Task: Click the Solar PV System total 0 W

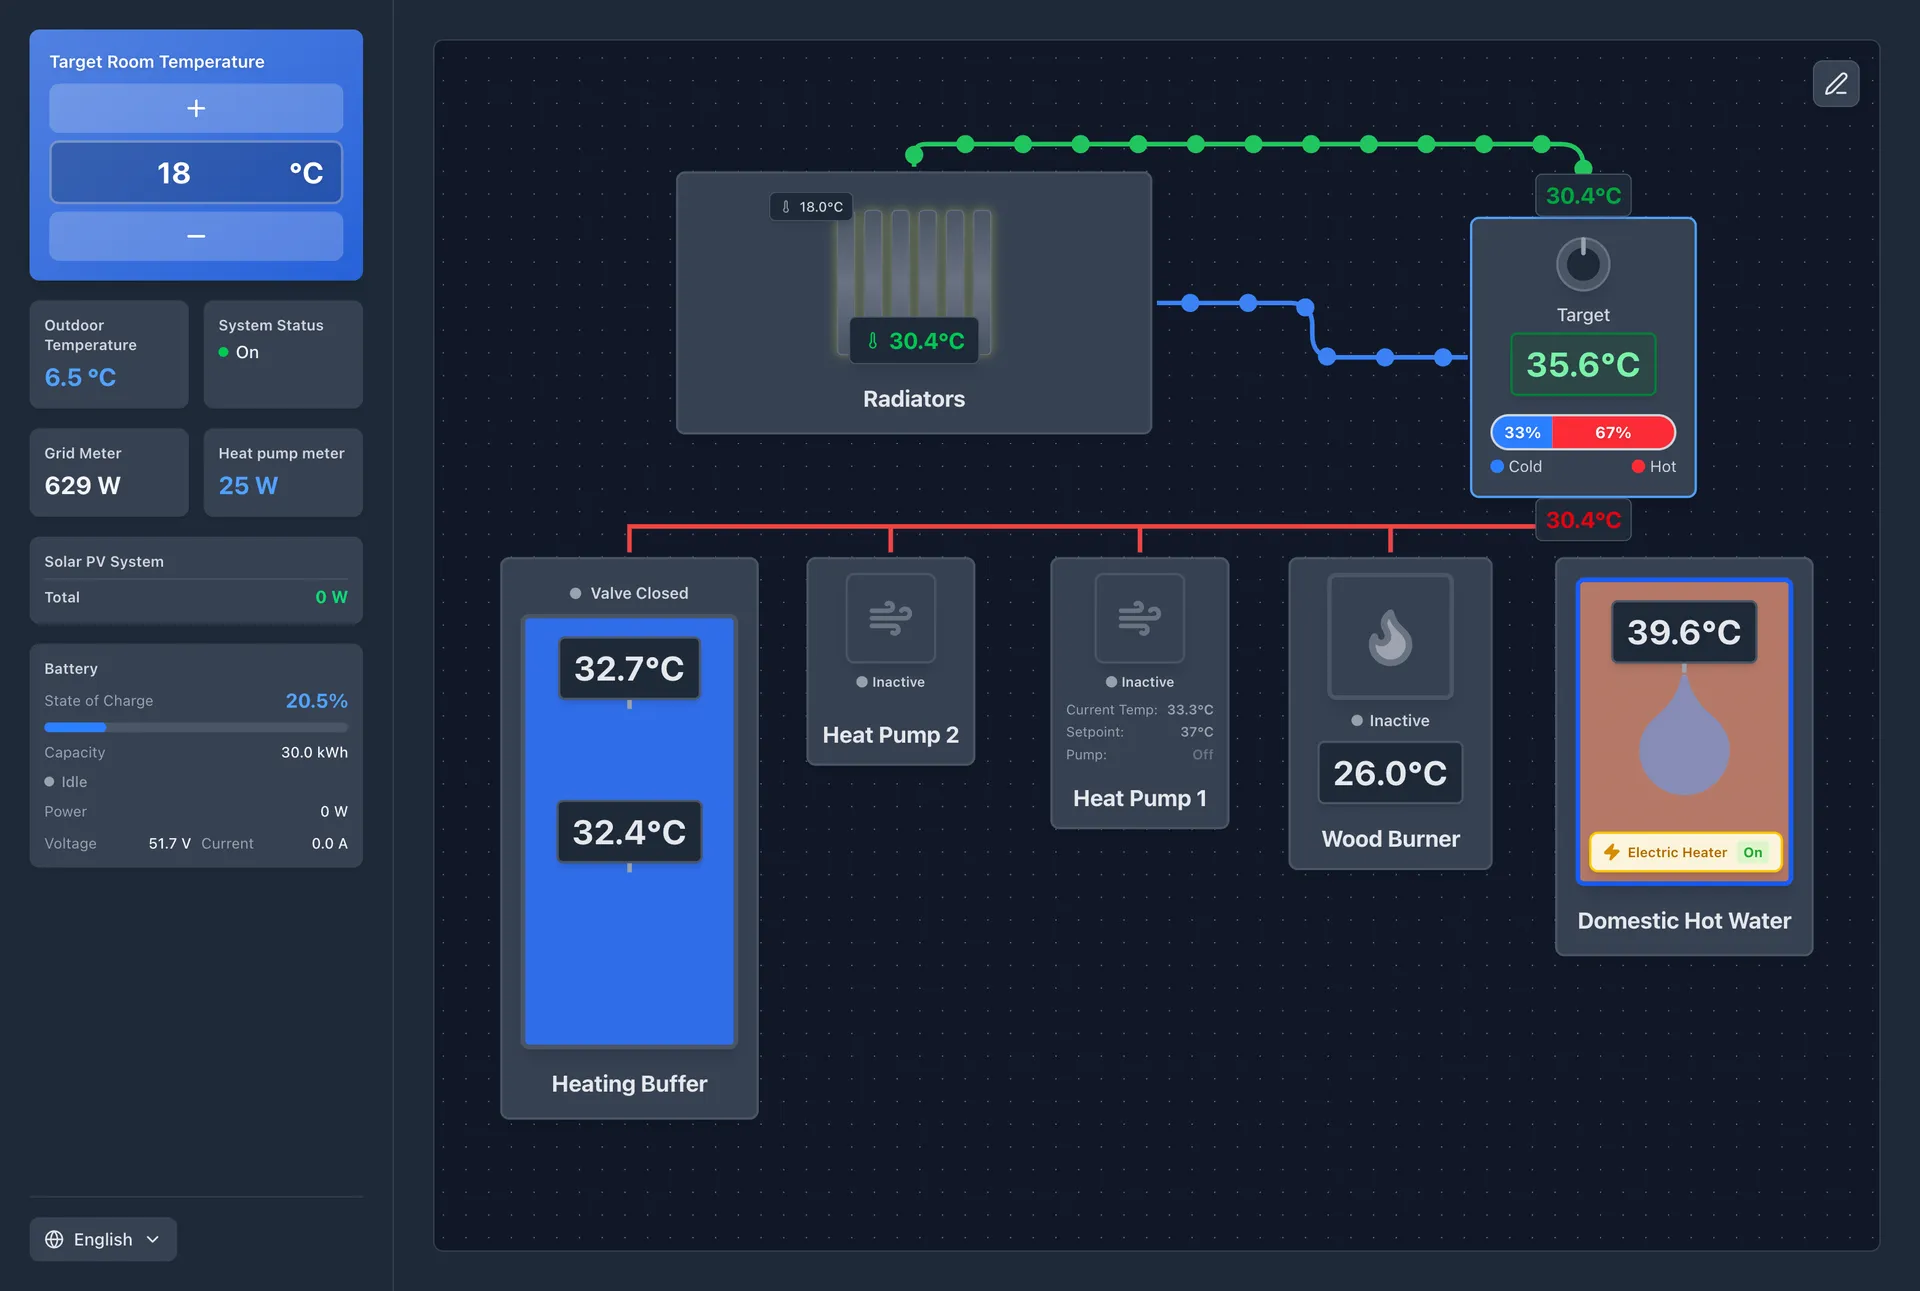Action: (x=331, y=597)
